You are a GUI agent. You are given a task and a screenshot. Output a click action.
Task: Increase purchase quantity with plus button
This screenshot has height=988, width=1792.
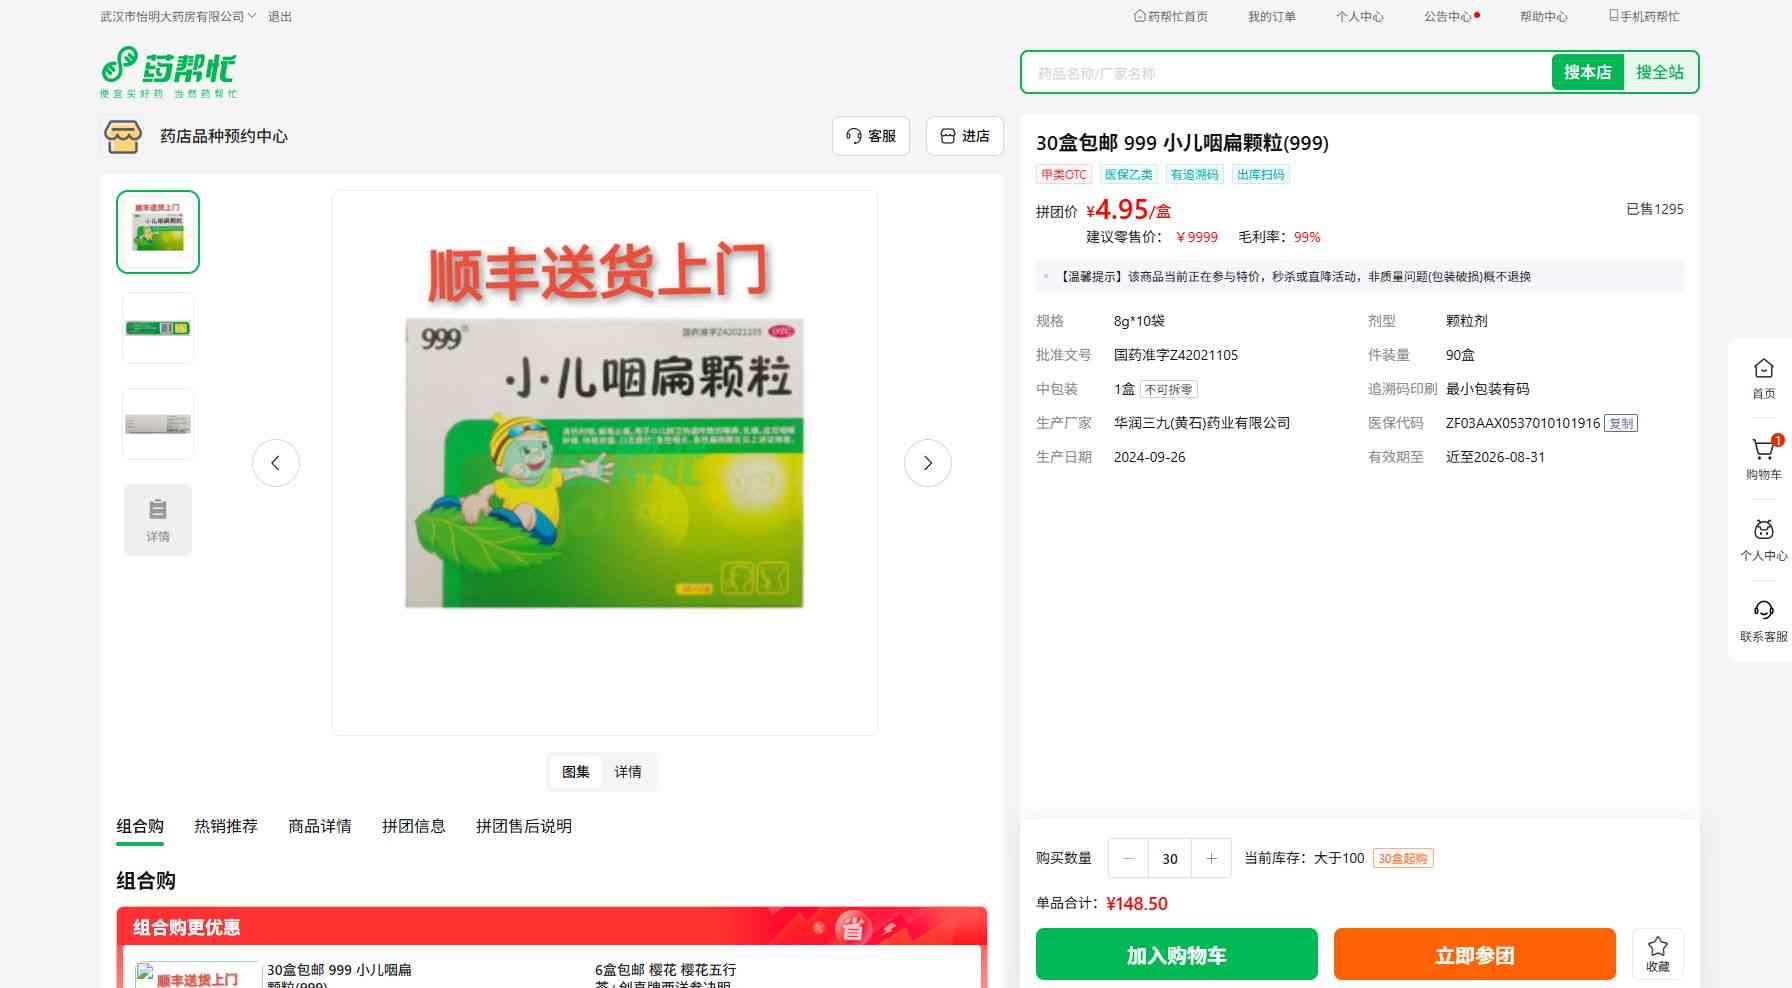[x=1211, y=858]
